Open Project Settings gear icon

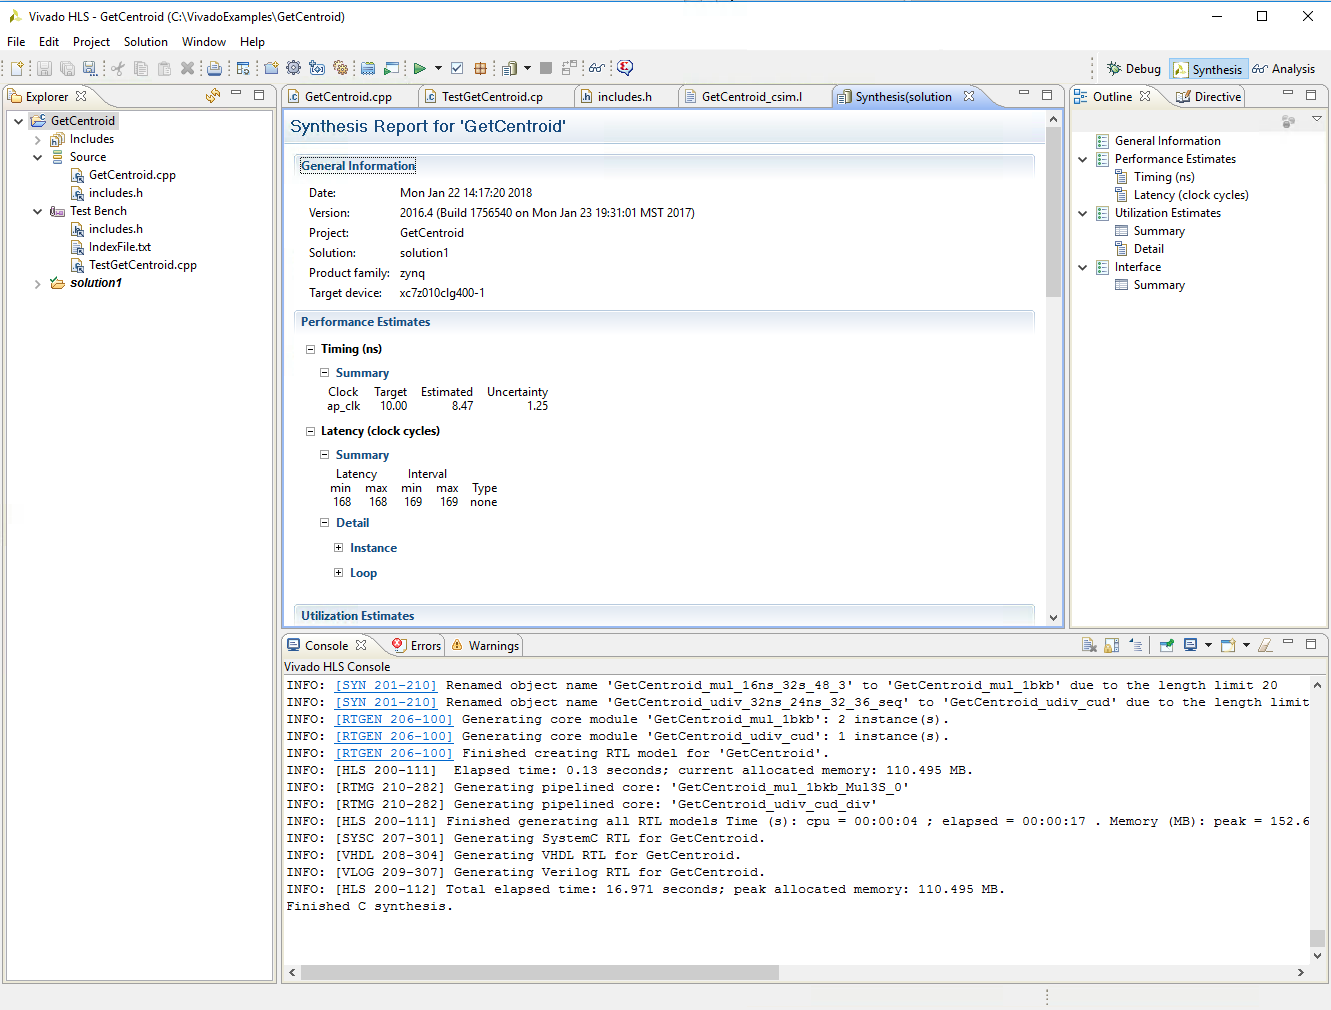tap(294, 68)
